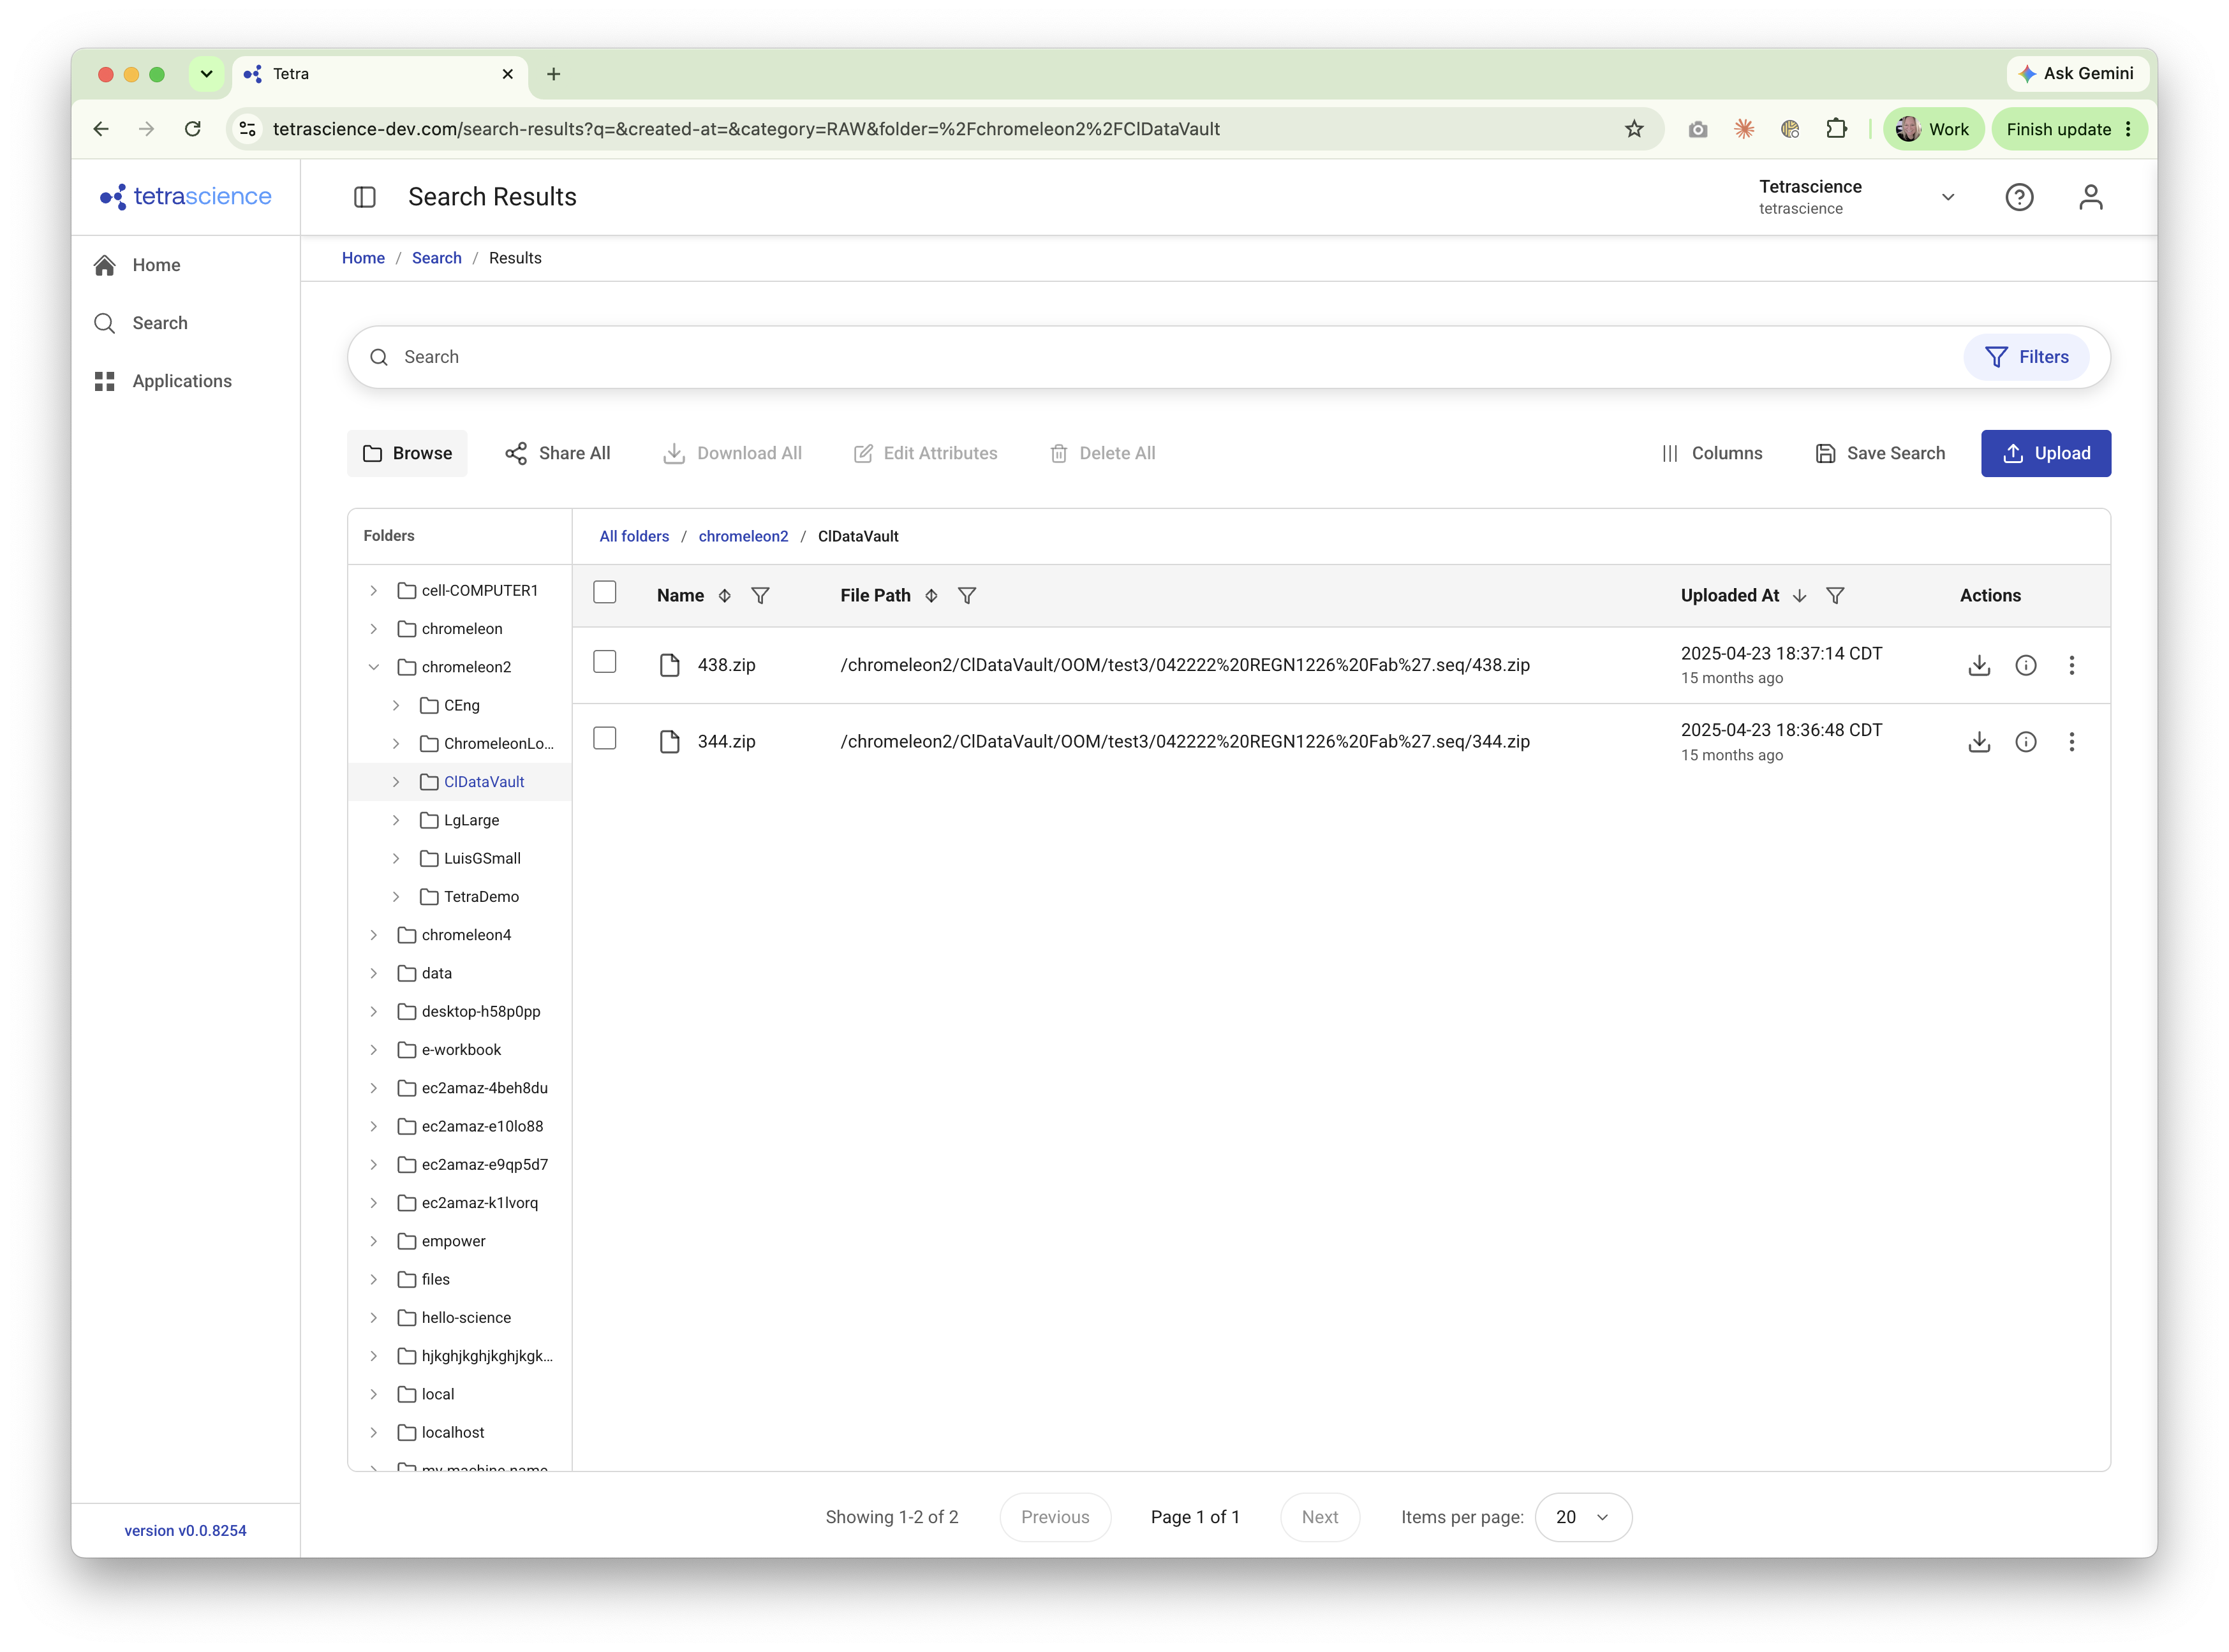Image resolution: width=2229 pixels, height=1652 pixels.
Task: Download the 344.zip file
Action: (1978, 742)
